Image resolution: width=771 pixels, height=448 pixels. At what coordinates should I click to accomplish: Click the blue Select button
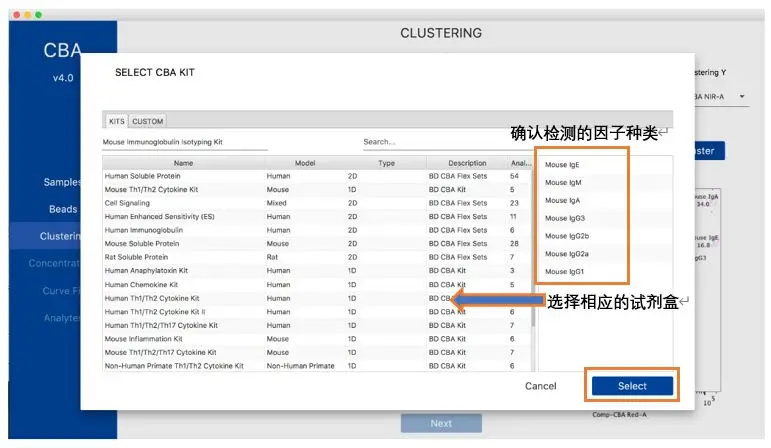click(x=632, y=386)
